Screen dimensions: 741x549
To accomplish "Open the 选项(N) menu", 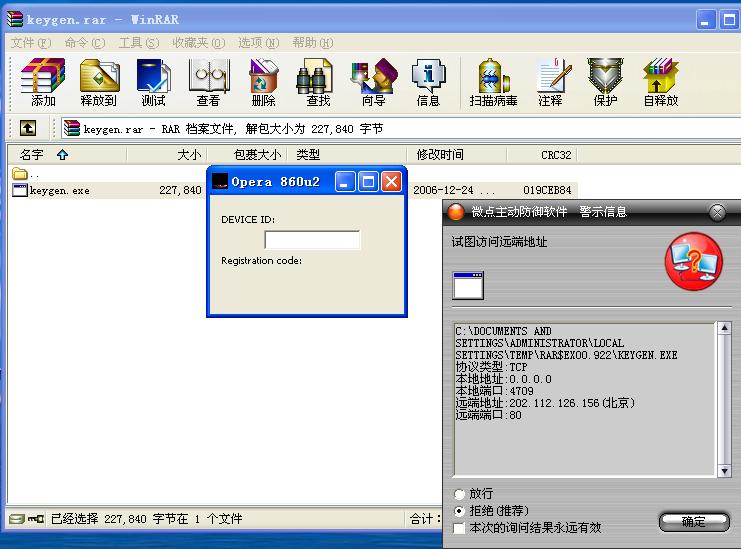I will pyautogui.click(x=258, y=43).
